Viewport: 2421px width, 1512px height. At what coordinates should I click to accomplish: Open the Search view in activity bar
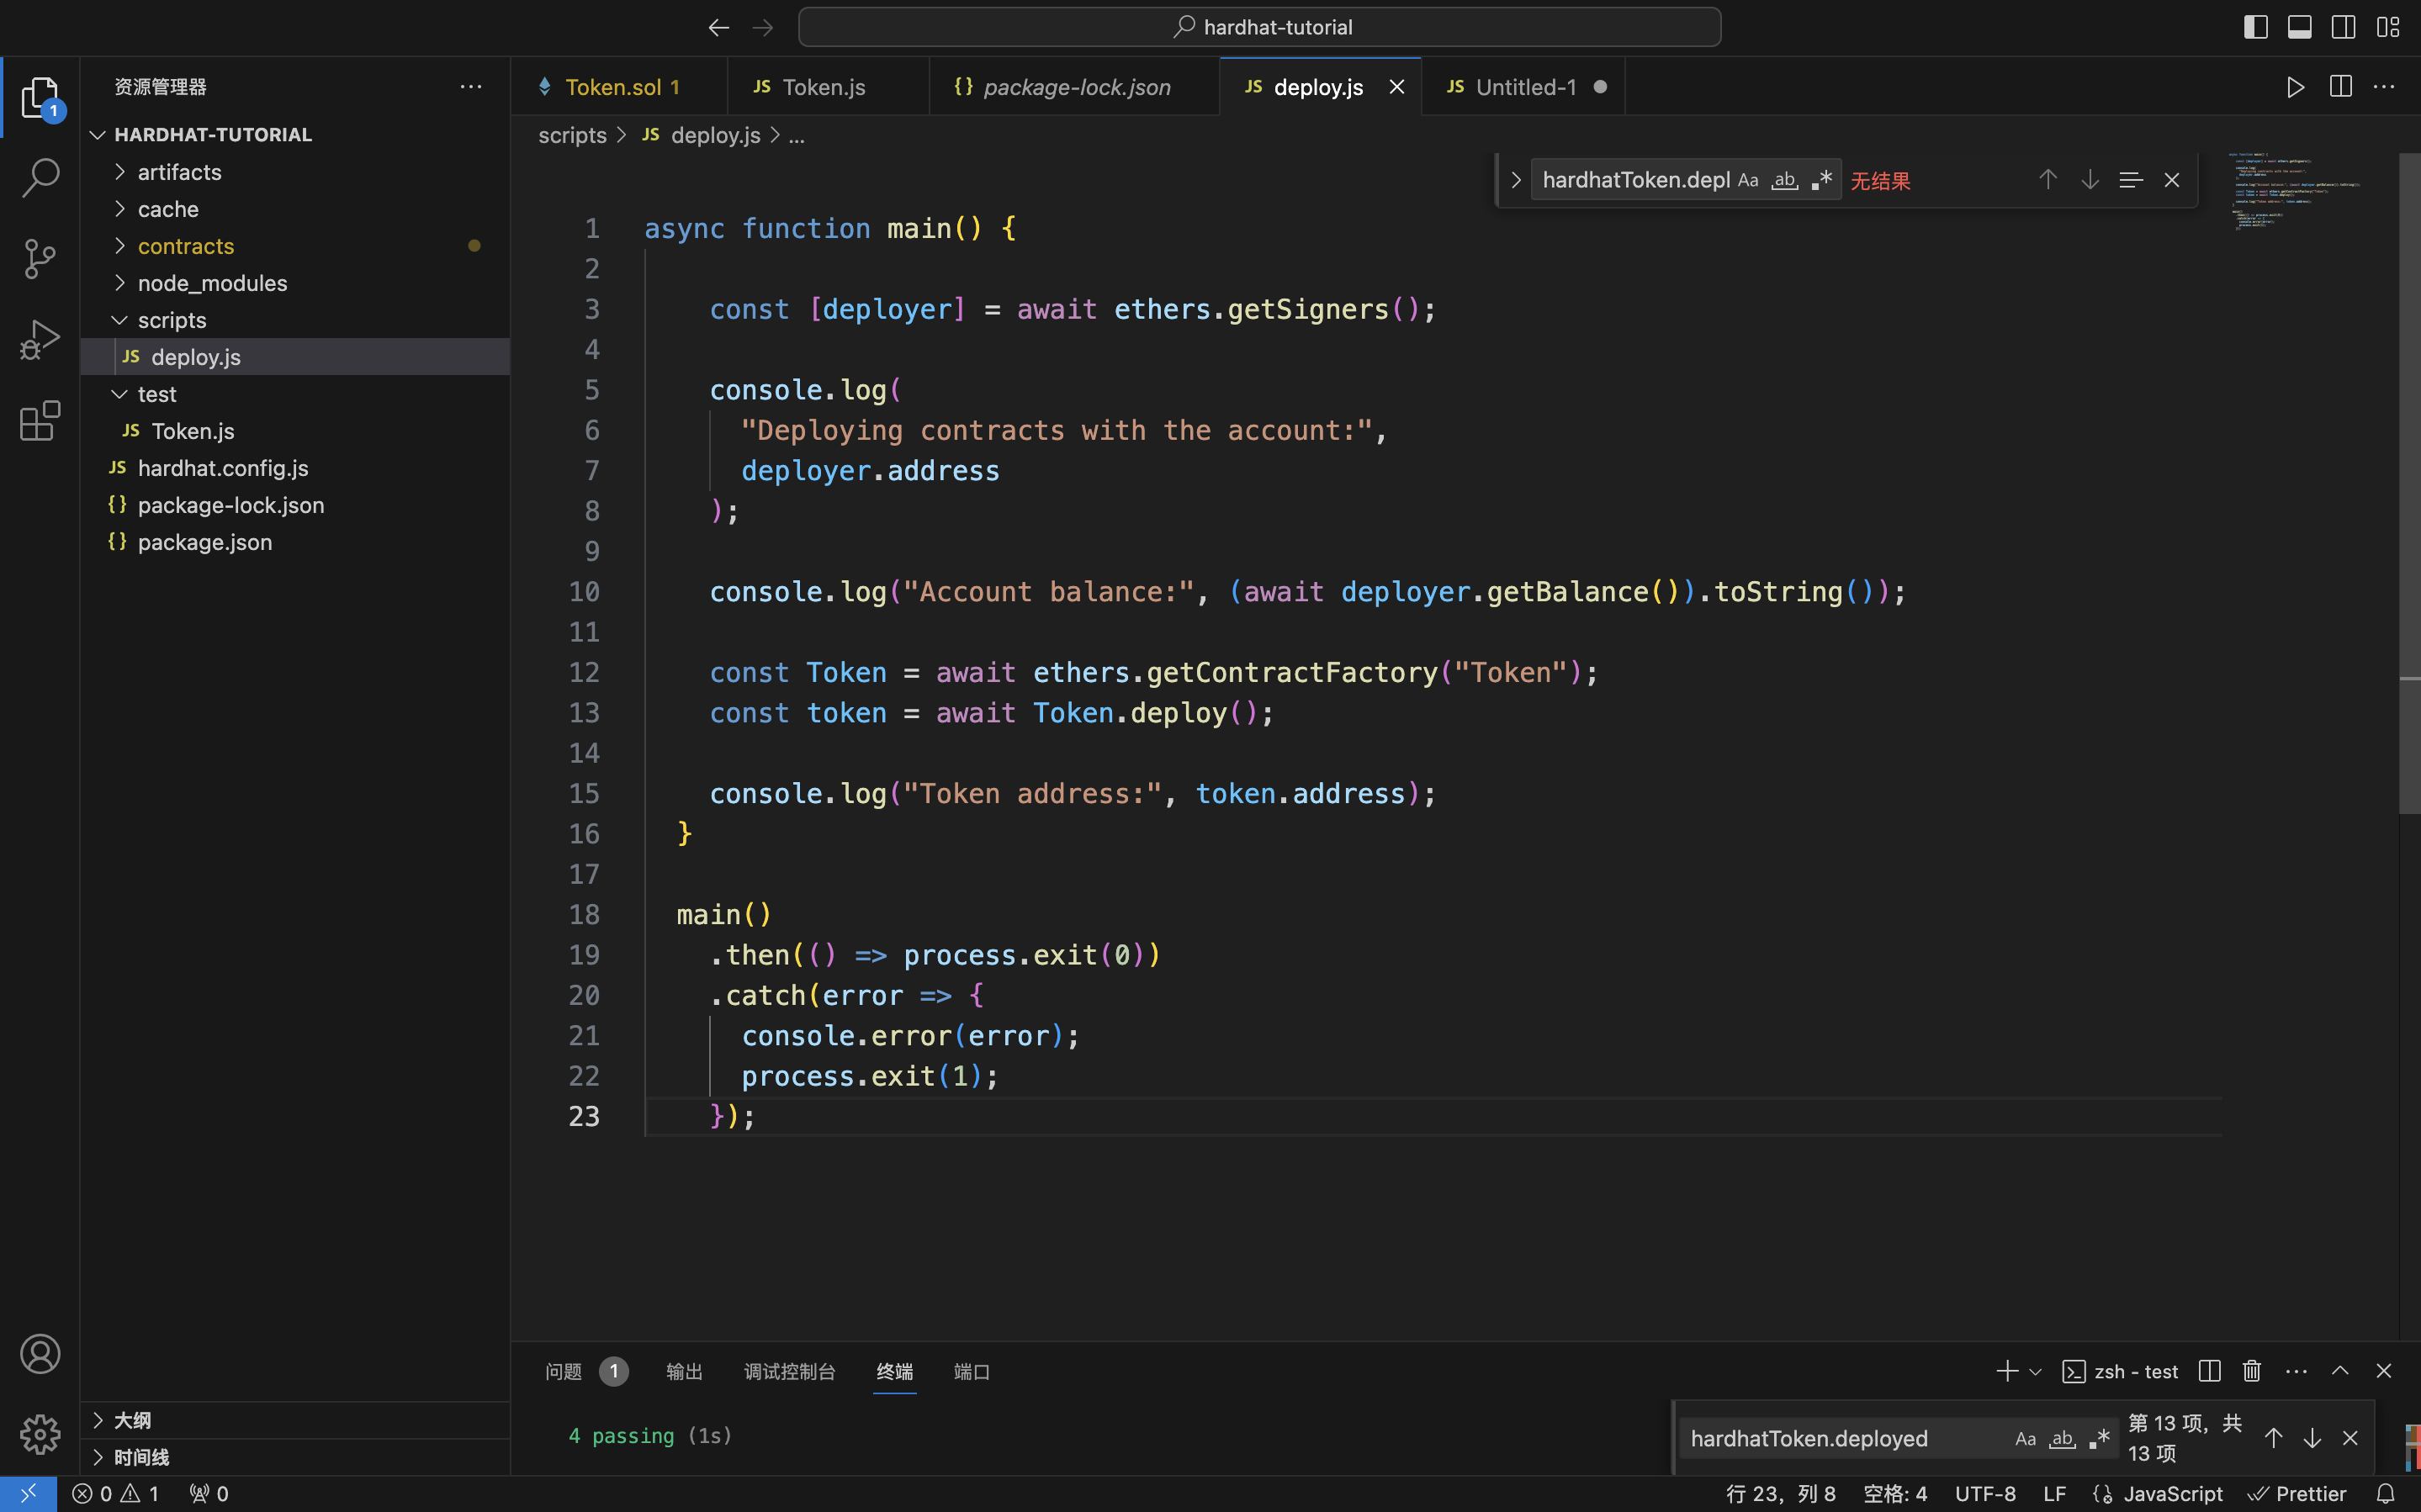coord(40,178)
